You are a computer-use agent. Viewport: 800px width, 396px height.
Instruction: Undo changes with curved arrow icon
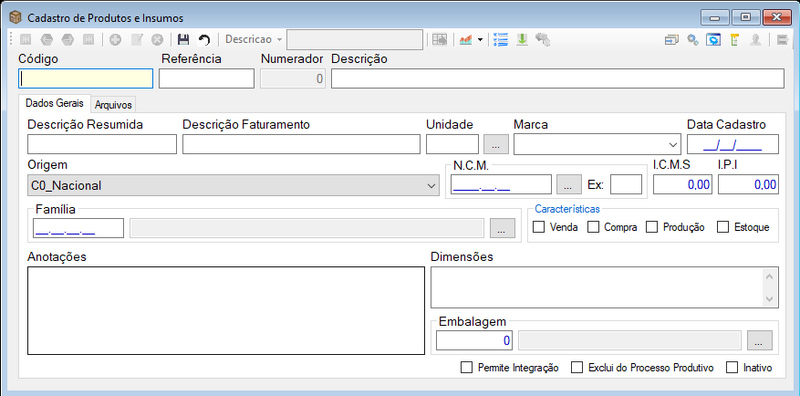point(204,39)
